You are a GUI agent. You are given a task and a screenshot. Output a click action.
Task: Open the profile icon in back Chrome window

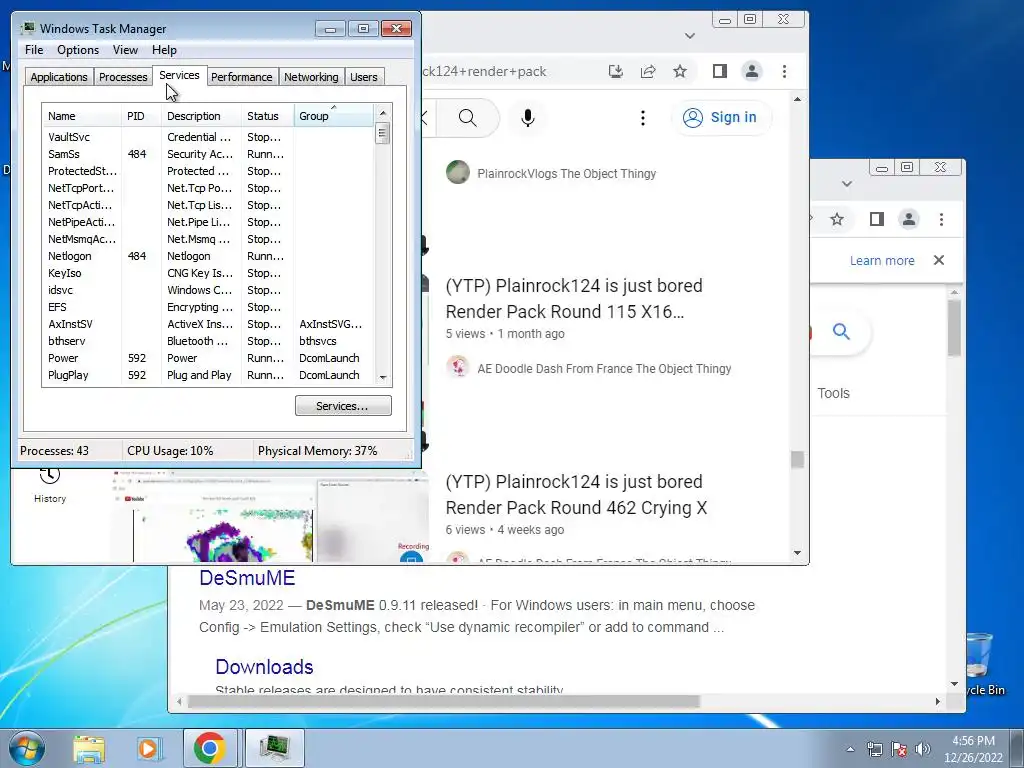[908, 219]
